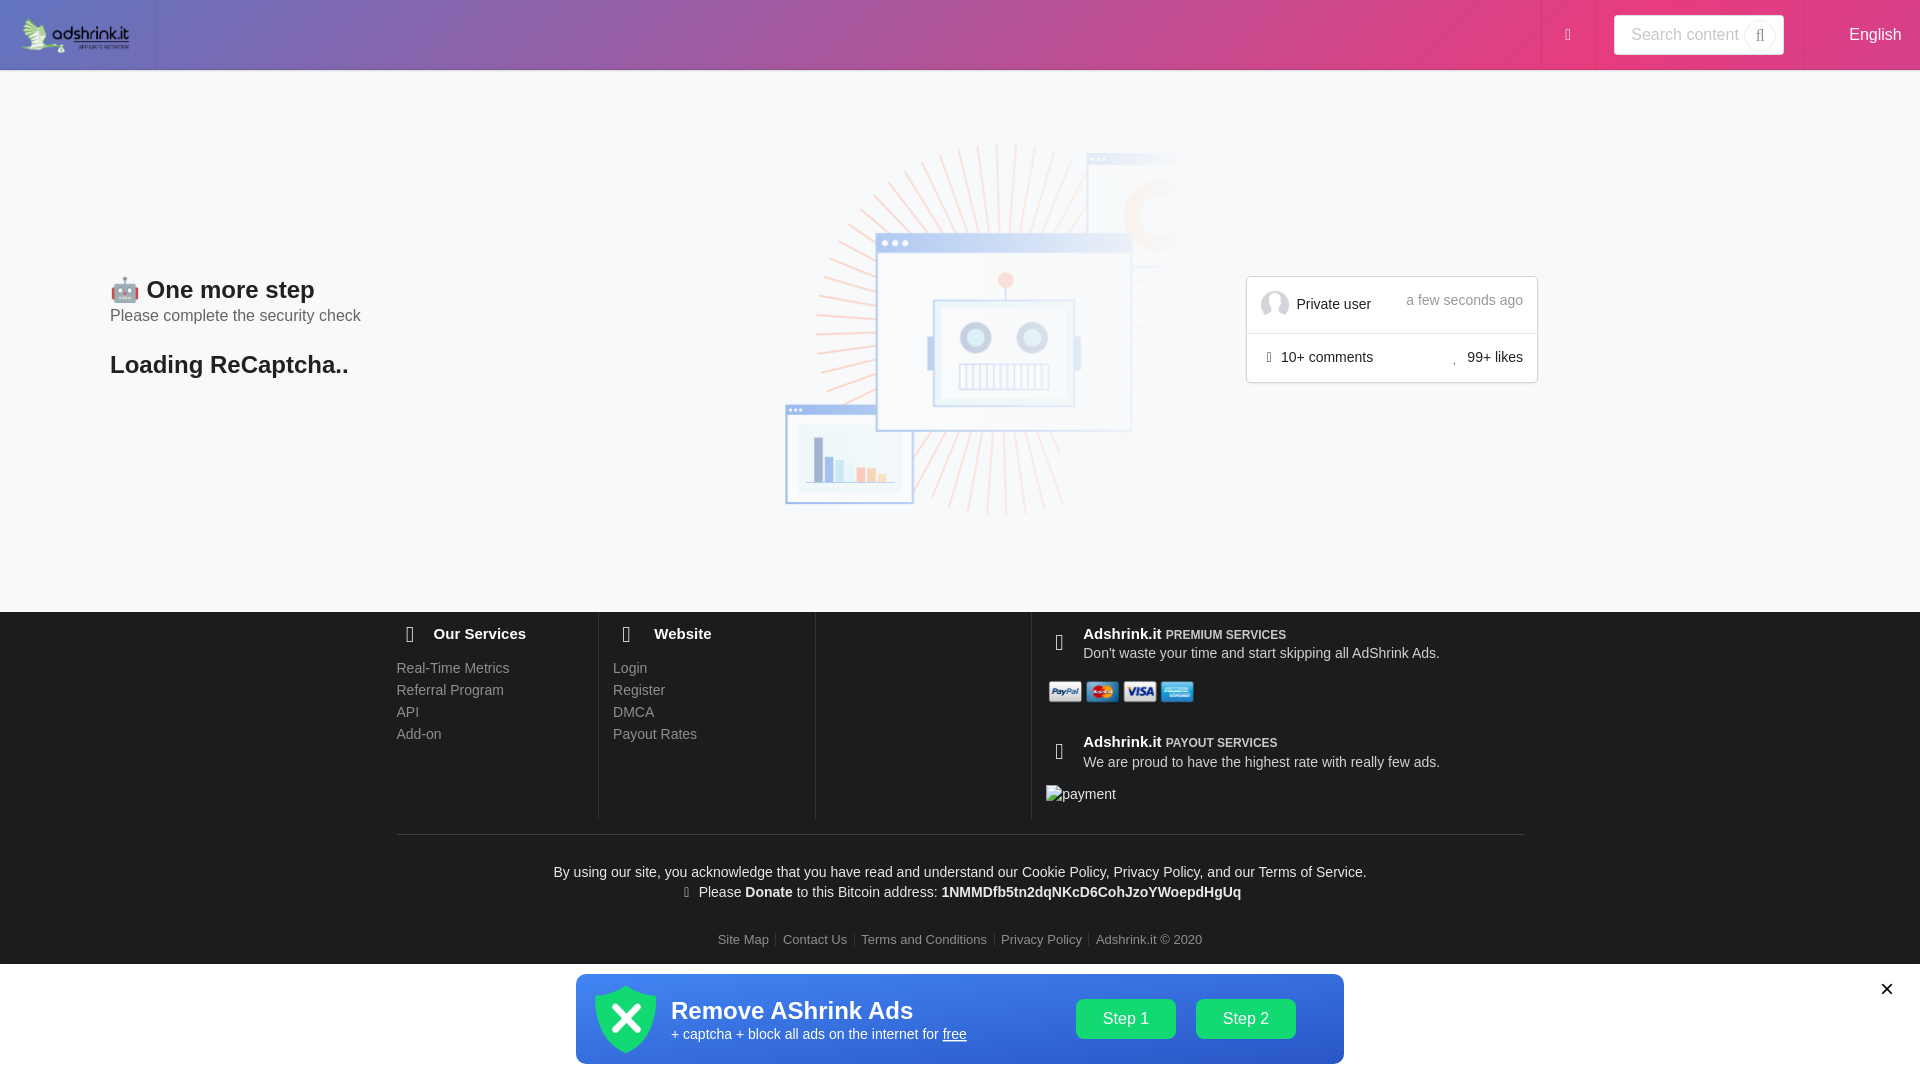Open the Register footer link

click(639, 690)
